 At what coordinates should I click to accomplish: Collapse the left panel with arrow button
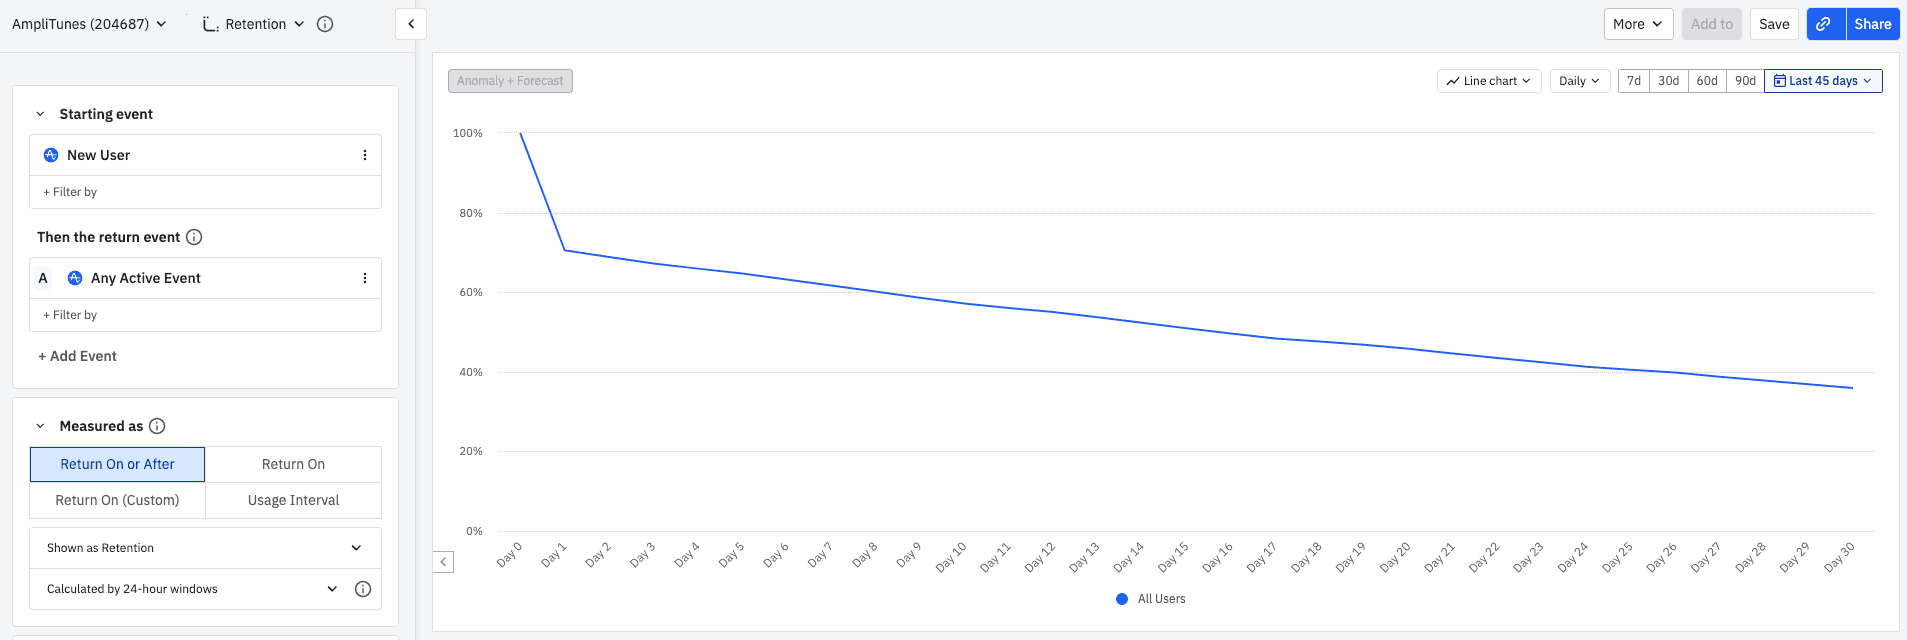[x=411, y=24]
